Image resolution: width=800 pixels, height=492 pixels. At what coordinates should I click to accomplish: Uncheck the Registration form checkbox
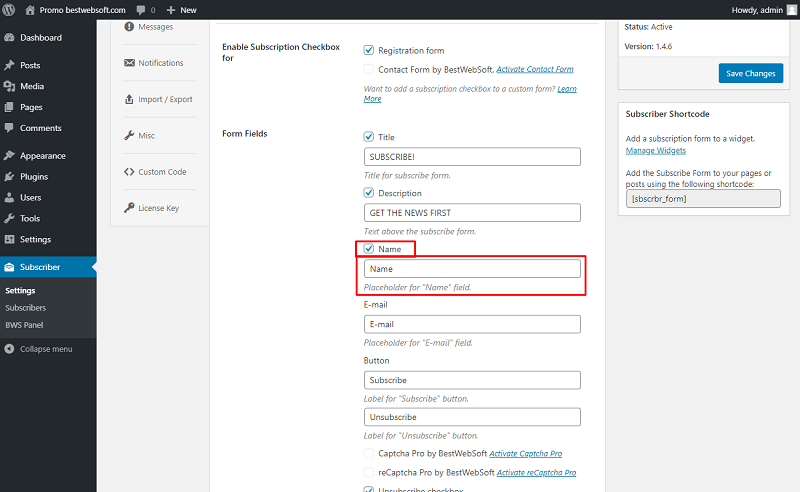pos(369,50)
